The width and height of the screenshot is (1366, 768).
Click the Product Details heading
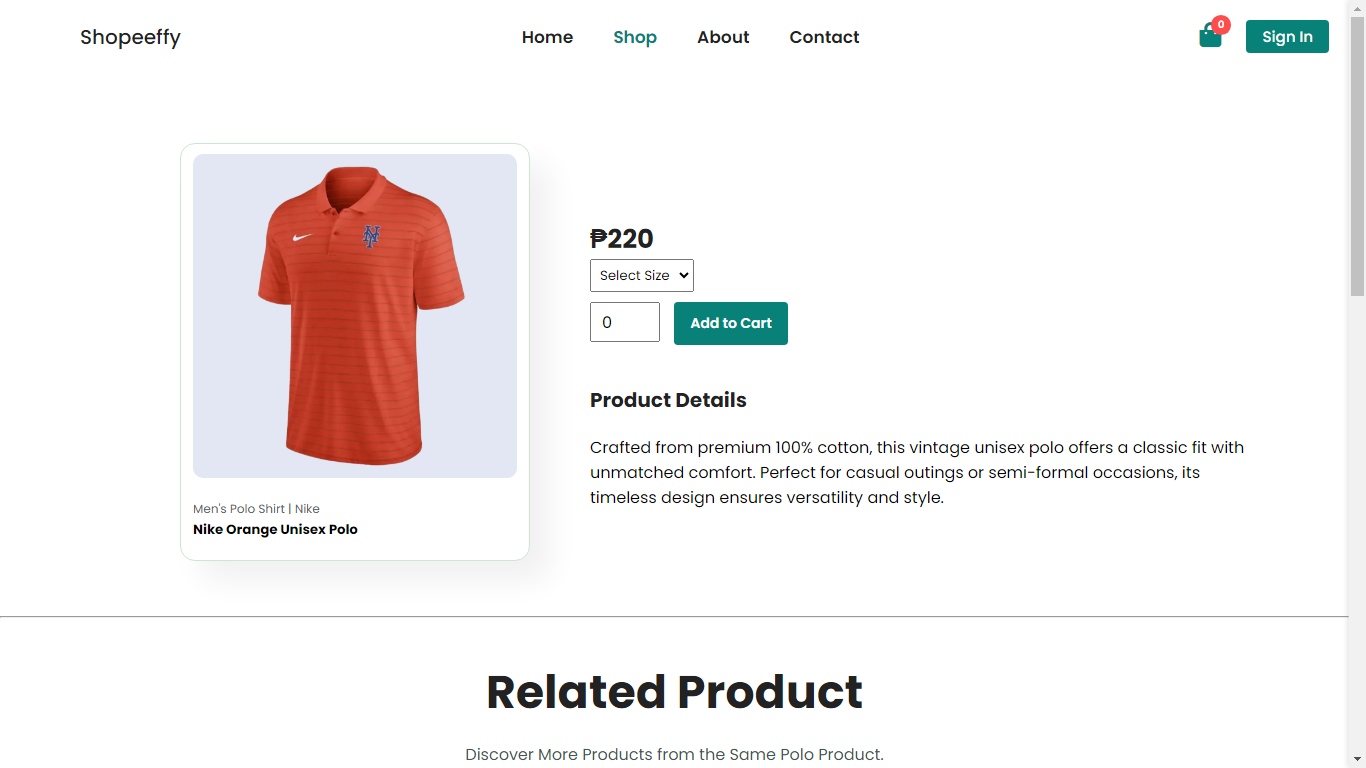pos(668,400)
